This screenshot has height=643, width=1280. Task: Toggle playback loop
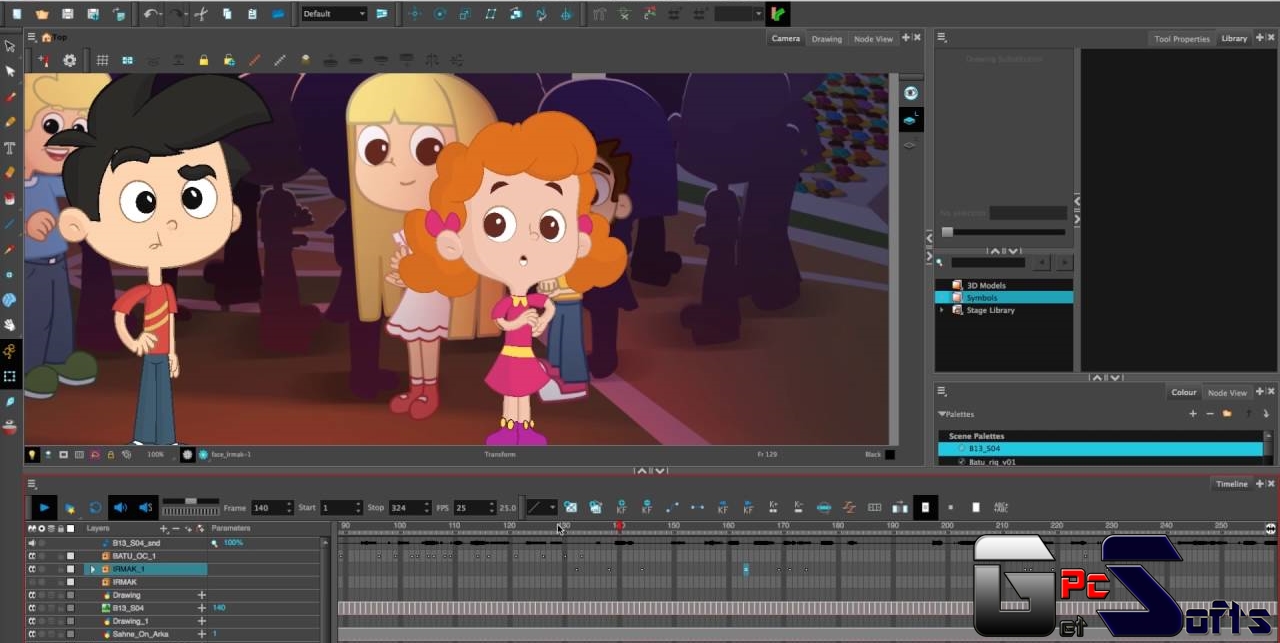click(95, 508)
